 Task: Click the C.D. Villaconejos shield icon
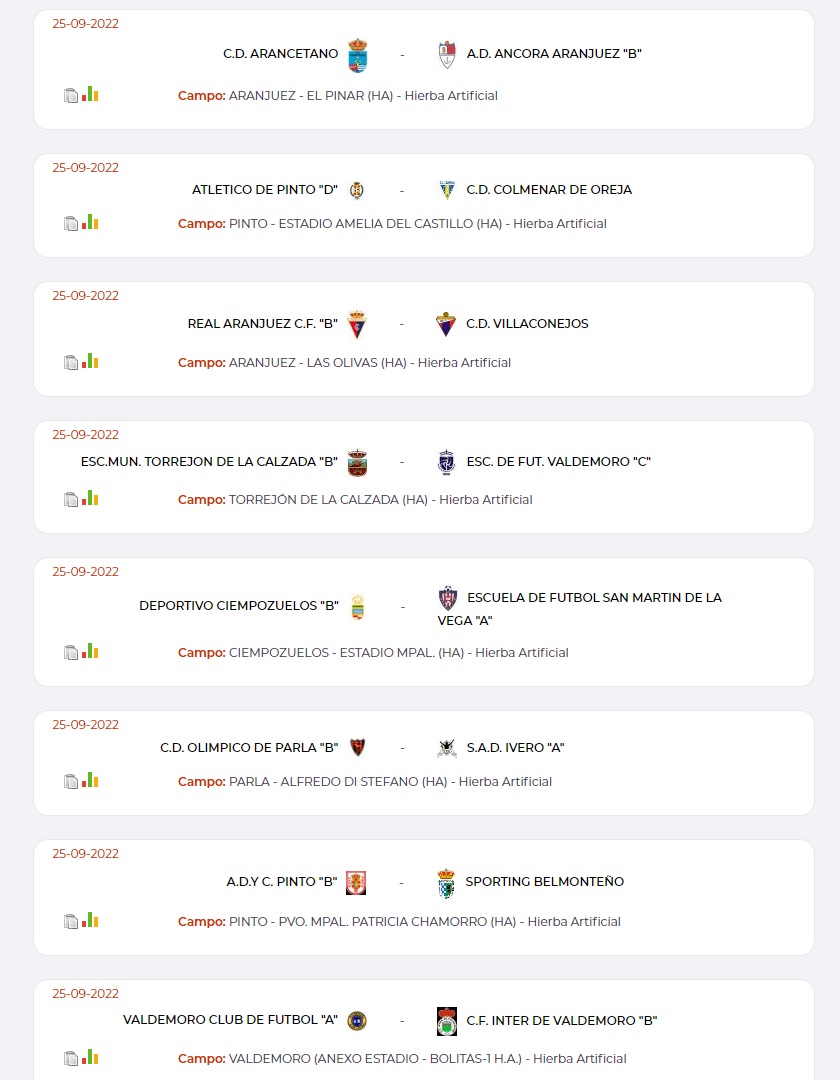tap(447, 324)
